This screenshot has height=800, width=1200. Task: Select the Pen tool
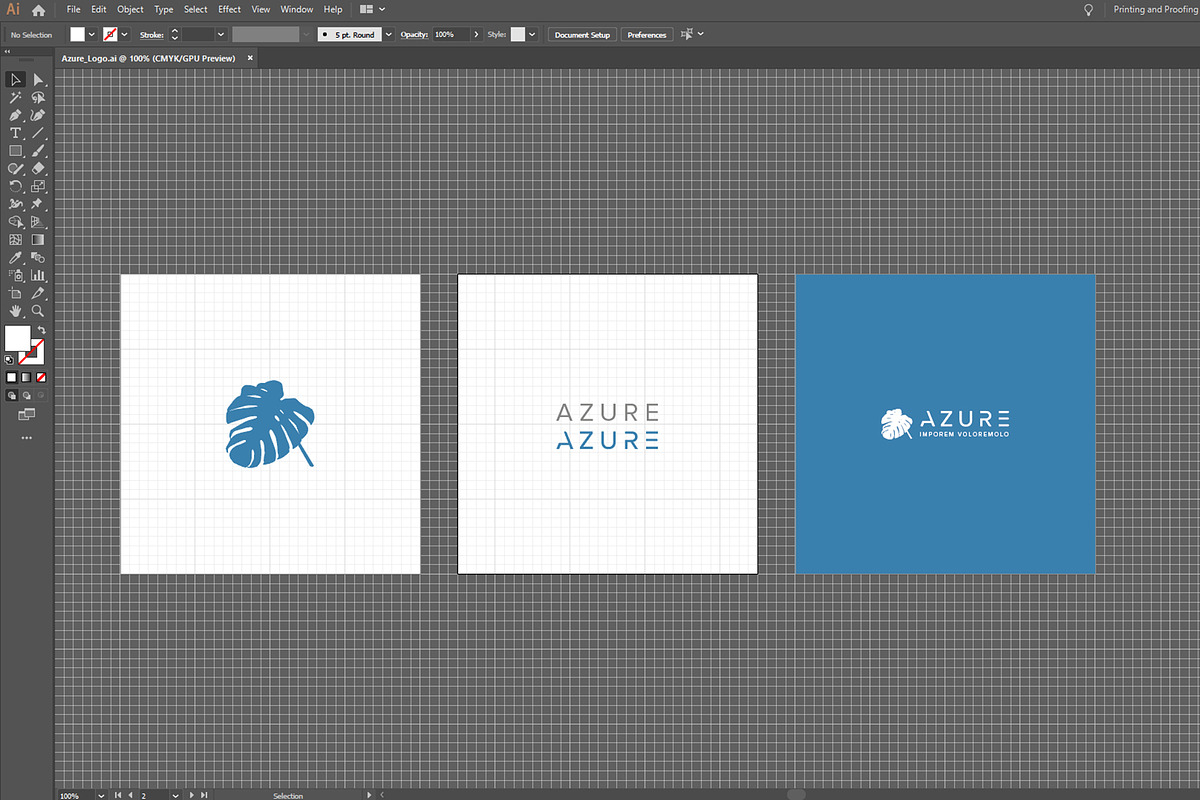pyautogui.click(x=16, y=115)
